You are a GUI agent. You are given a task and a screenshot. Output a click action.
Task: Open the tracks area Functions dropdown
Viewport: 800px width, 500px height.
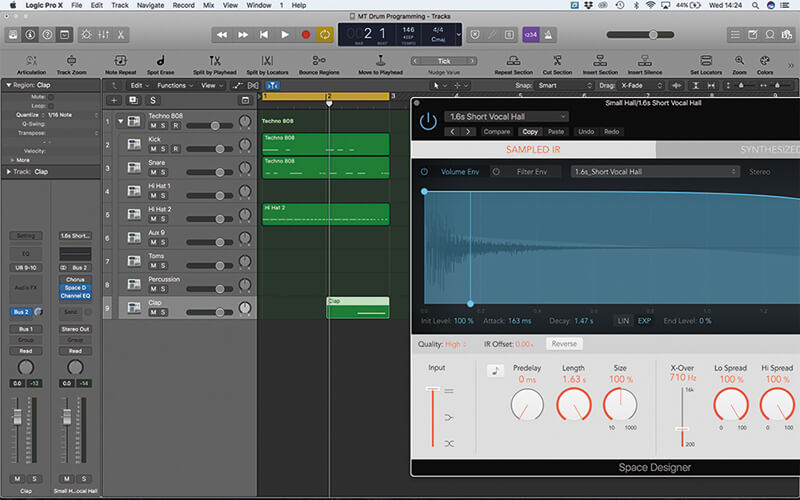[x=175, y=85]
